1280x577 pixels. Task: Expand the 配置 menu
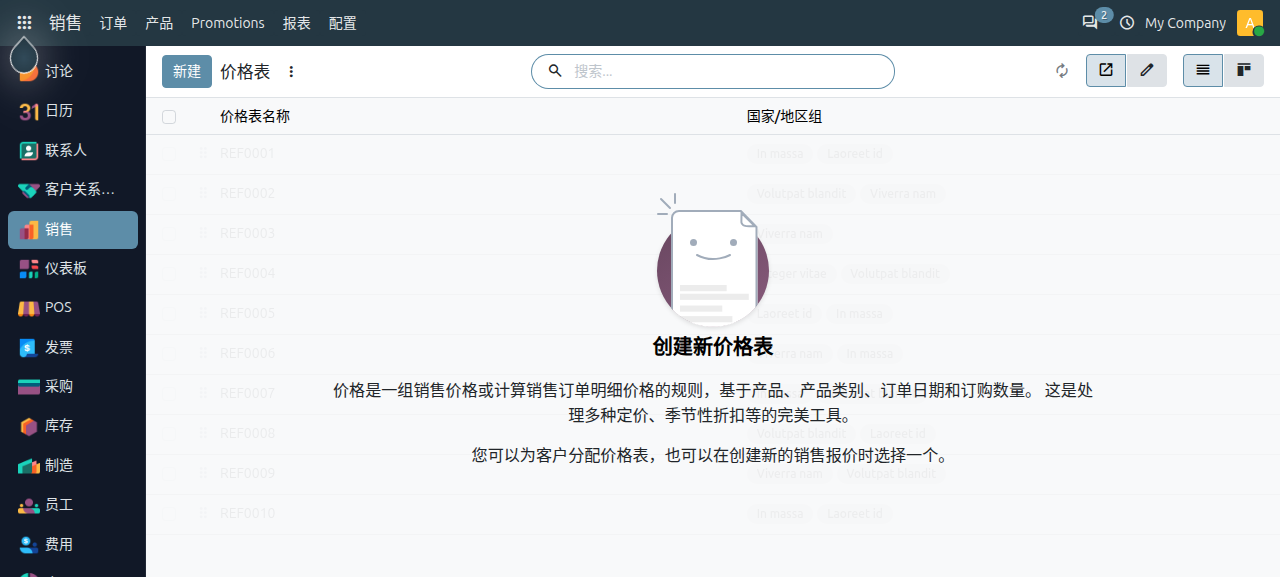pyautogui.click(x=342, y=23)
